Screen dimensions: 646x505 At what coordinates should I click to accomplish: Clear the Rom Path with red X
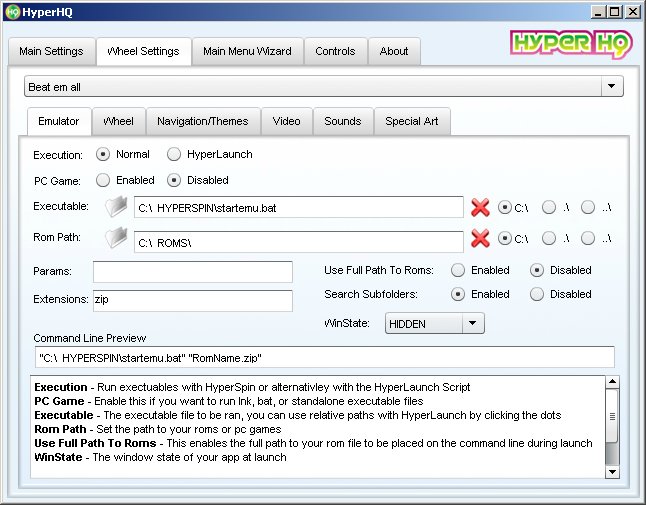tap(480, 238)
